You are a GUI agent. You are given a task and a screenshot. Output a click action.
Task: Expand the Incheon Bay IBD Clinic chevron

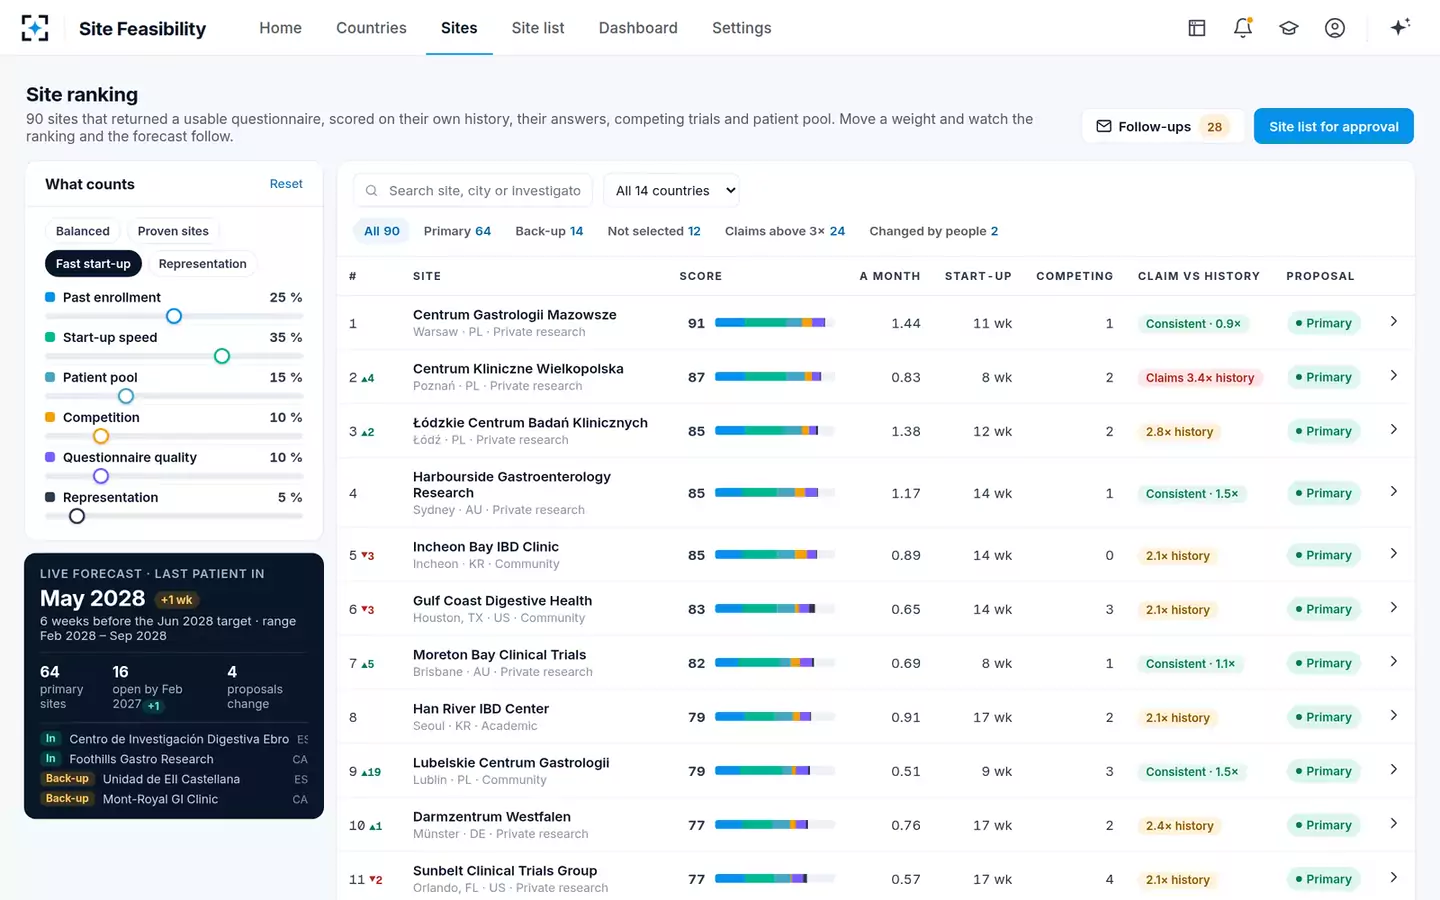[1393, 554]
